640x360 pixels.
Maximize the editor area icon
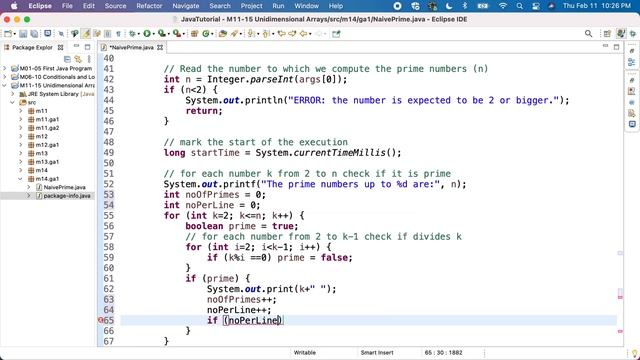(x=616, y=47)
